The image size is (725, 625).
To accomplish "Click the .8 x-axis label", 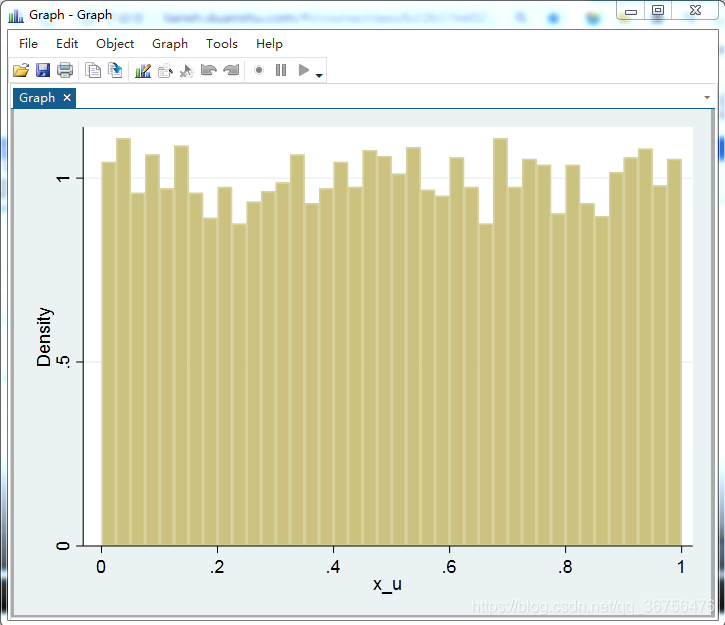I will pos(565,567).
